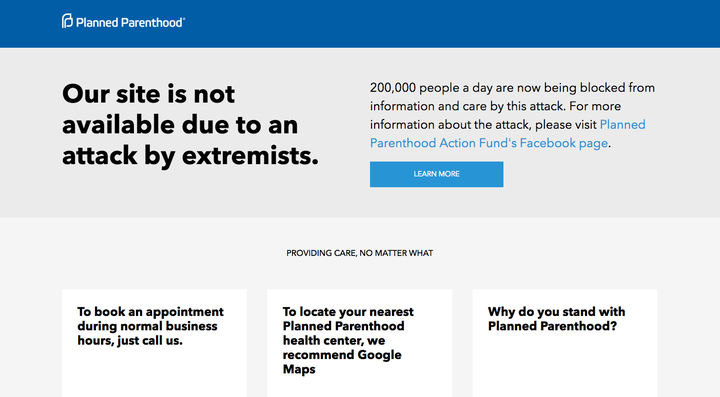Click the Planned Parenthood wordmark text

(x=129, y=22)
